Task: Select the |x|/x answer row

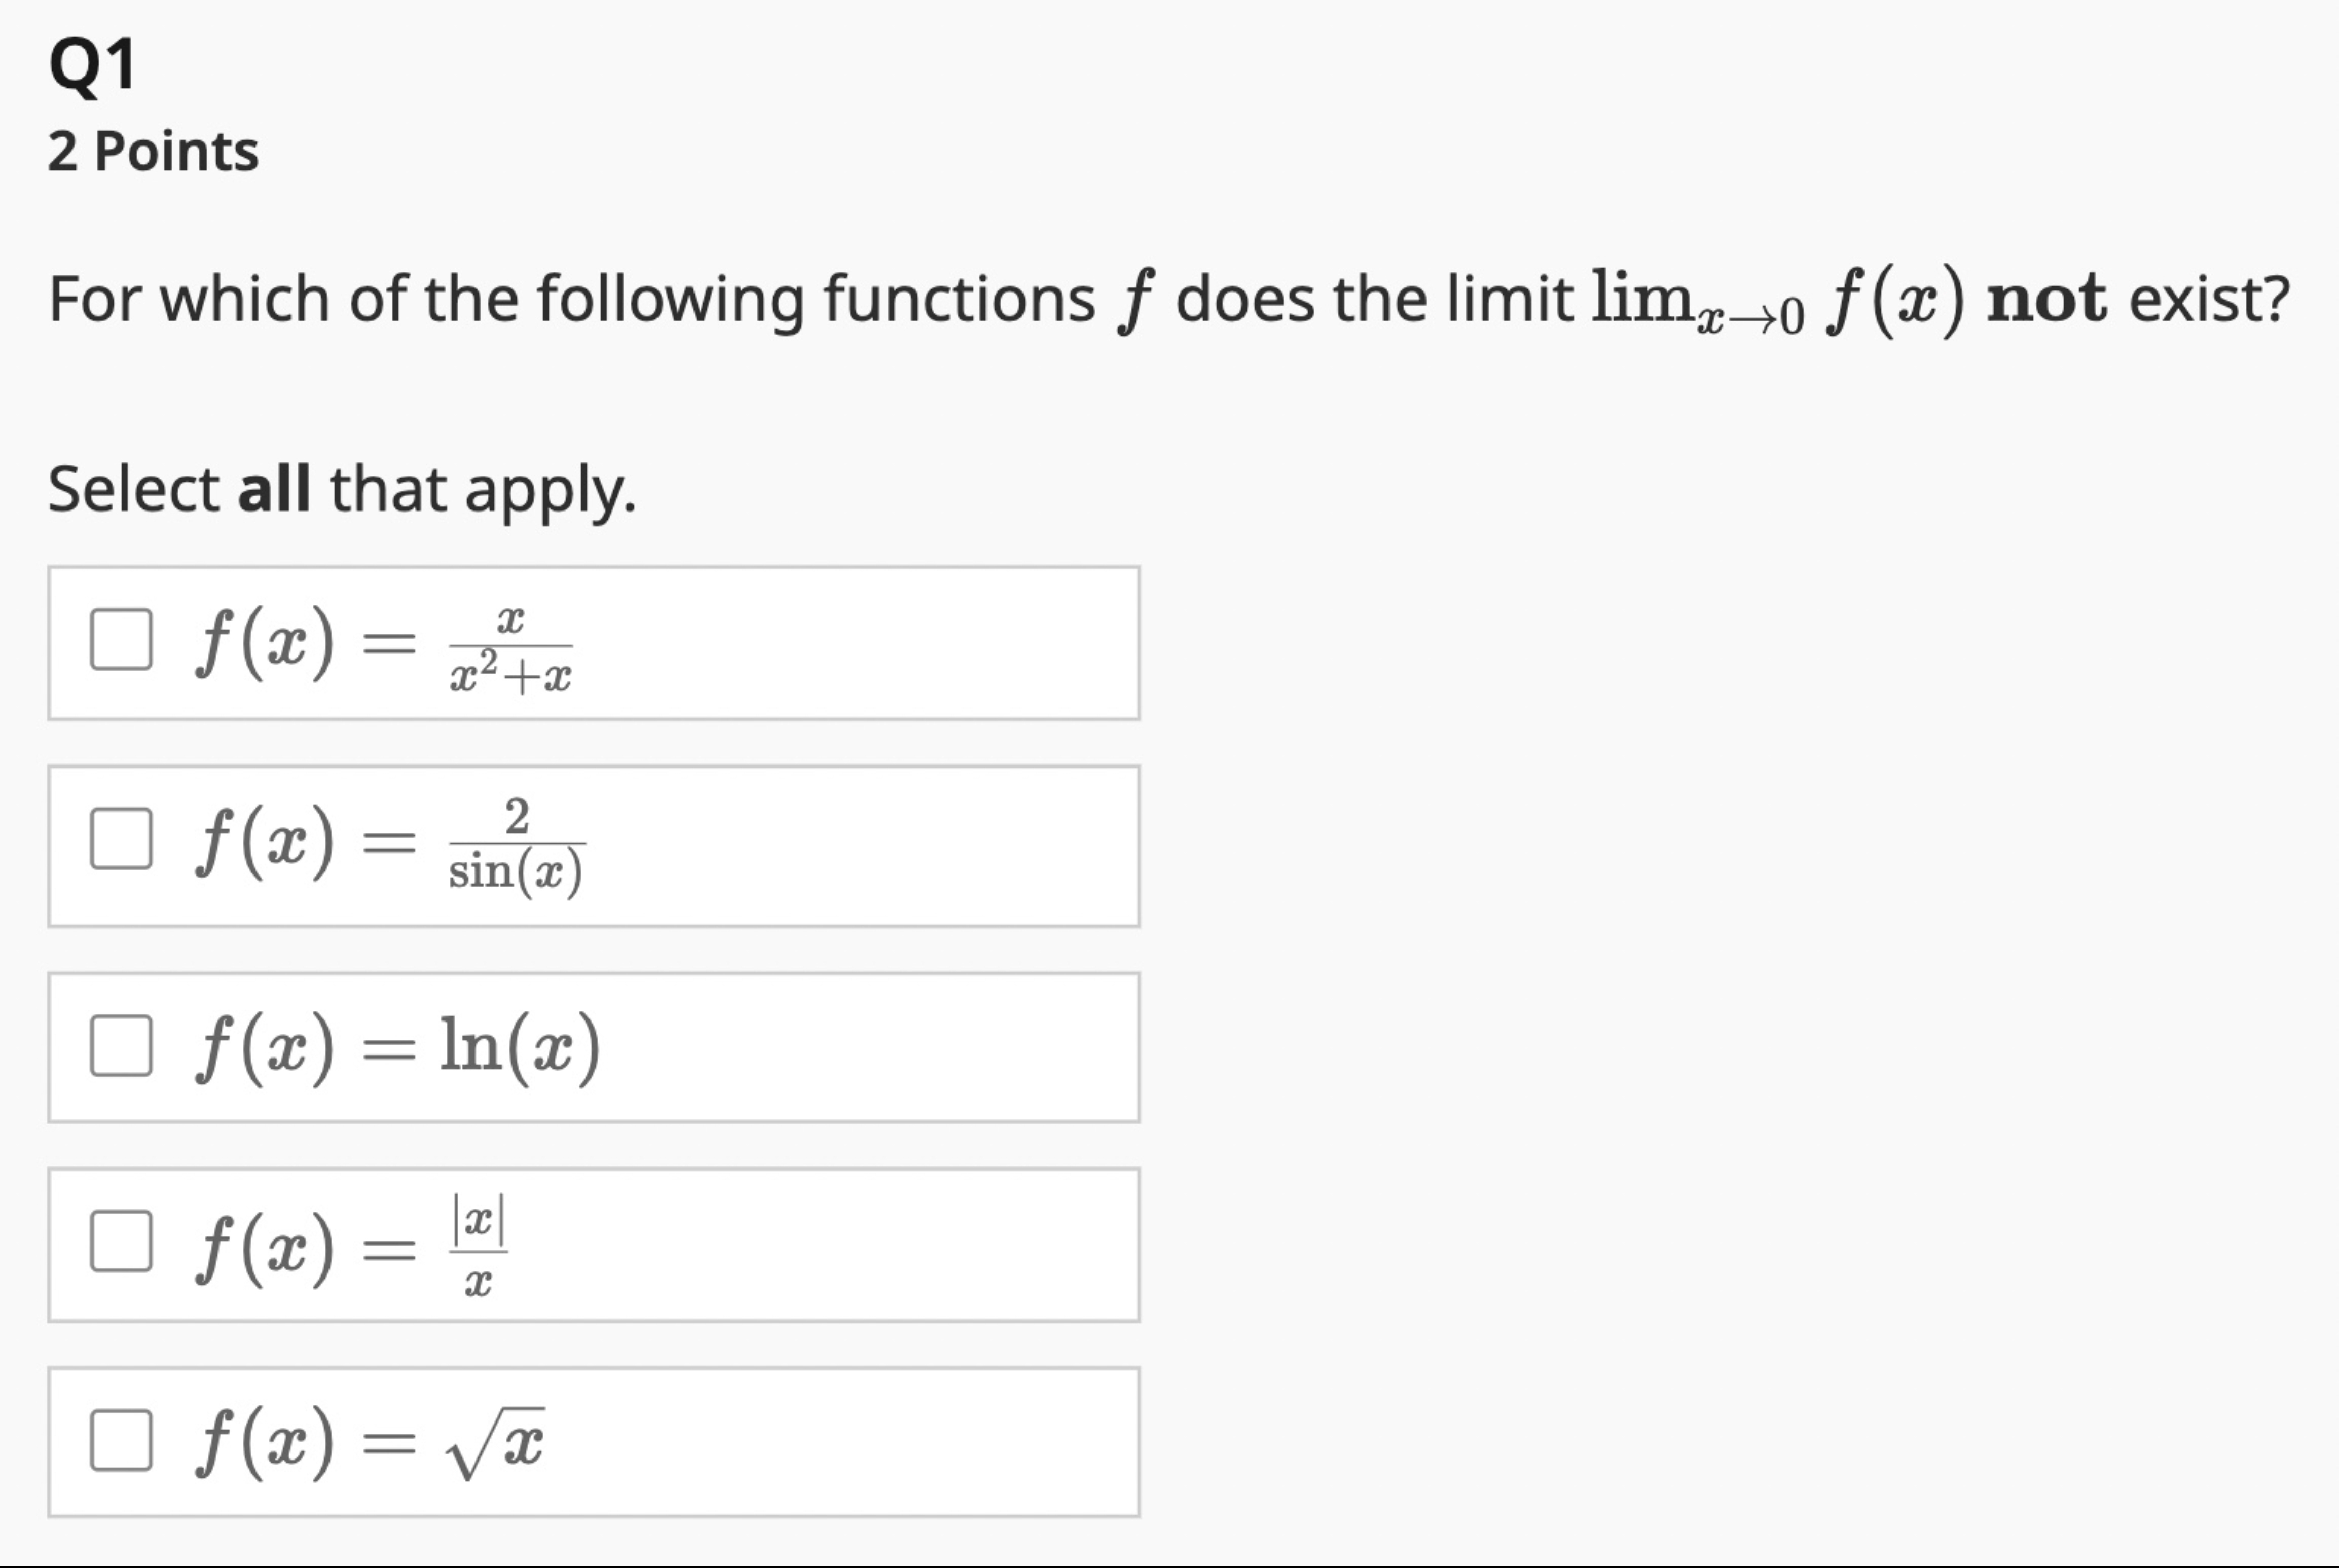Action: coord(595,1245)
